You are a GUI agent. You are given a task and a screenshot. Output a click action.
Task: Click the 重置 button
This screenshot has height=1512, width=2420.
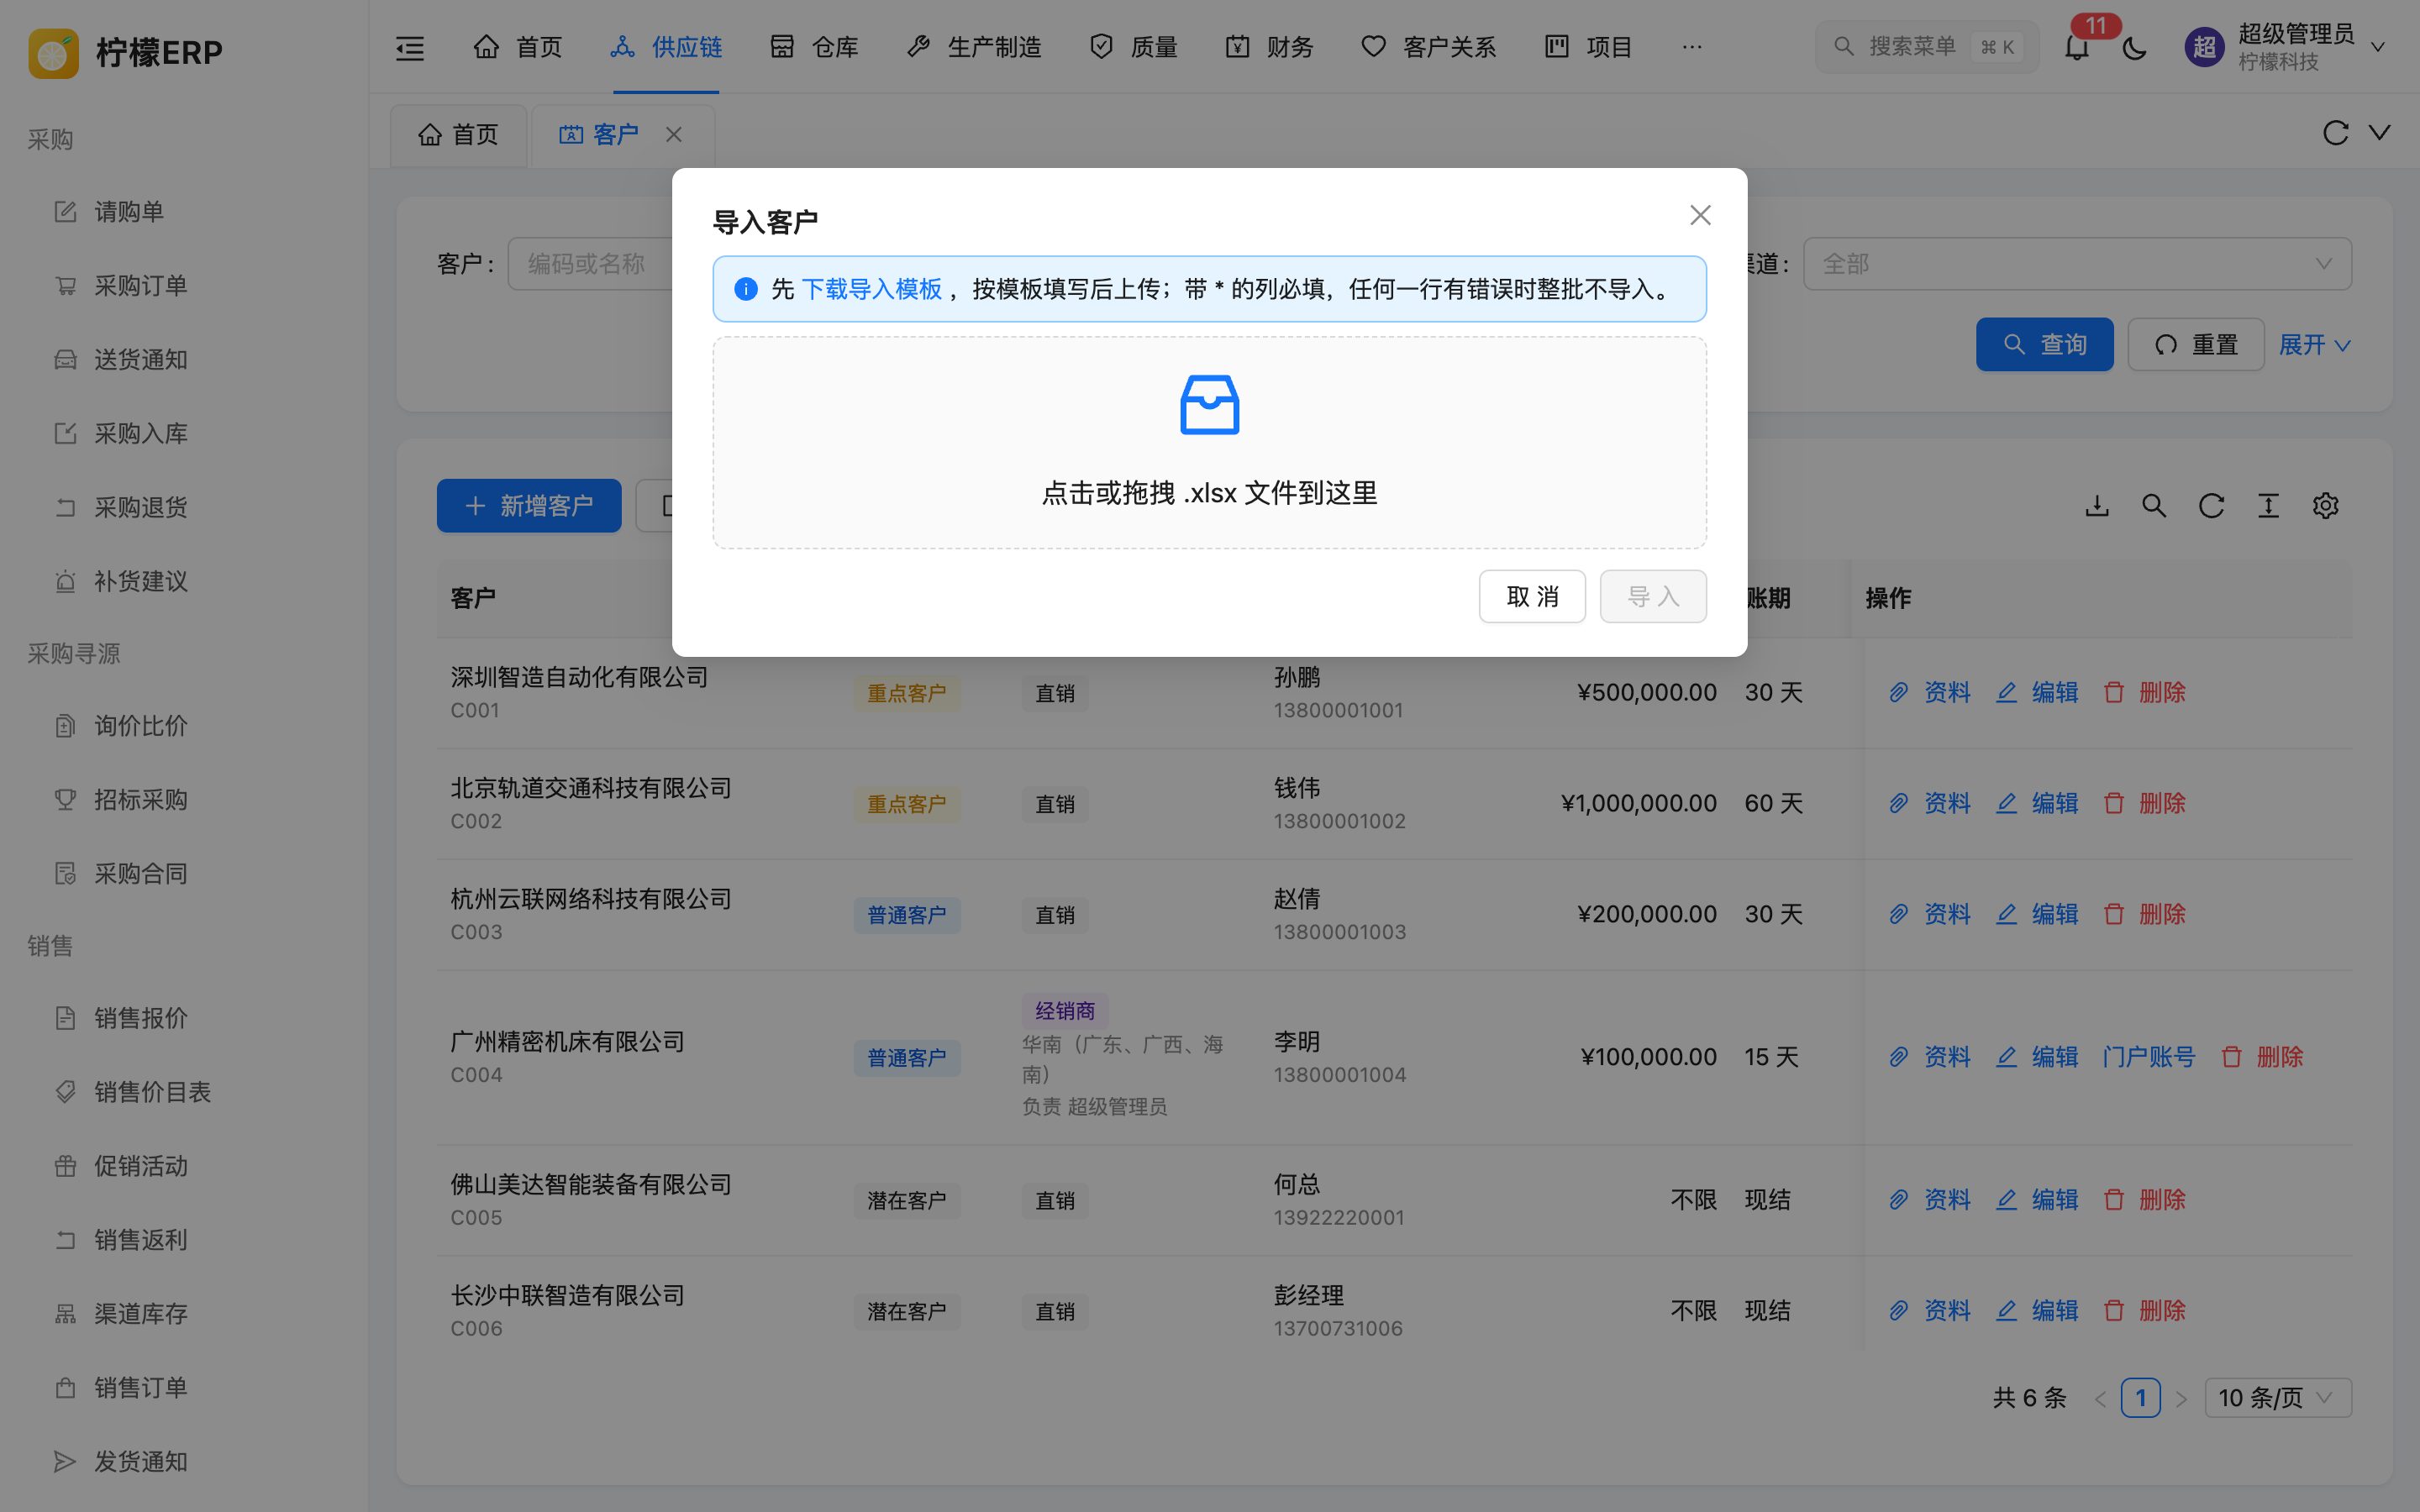[2195, 345]
